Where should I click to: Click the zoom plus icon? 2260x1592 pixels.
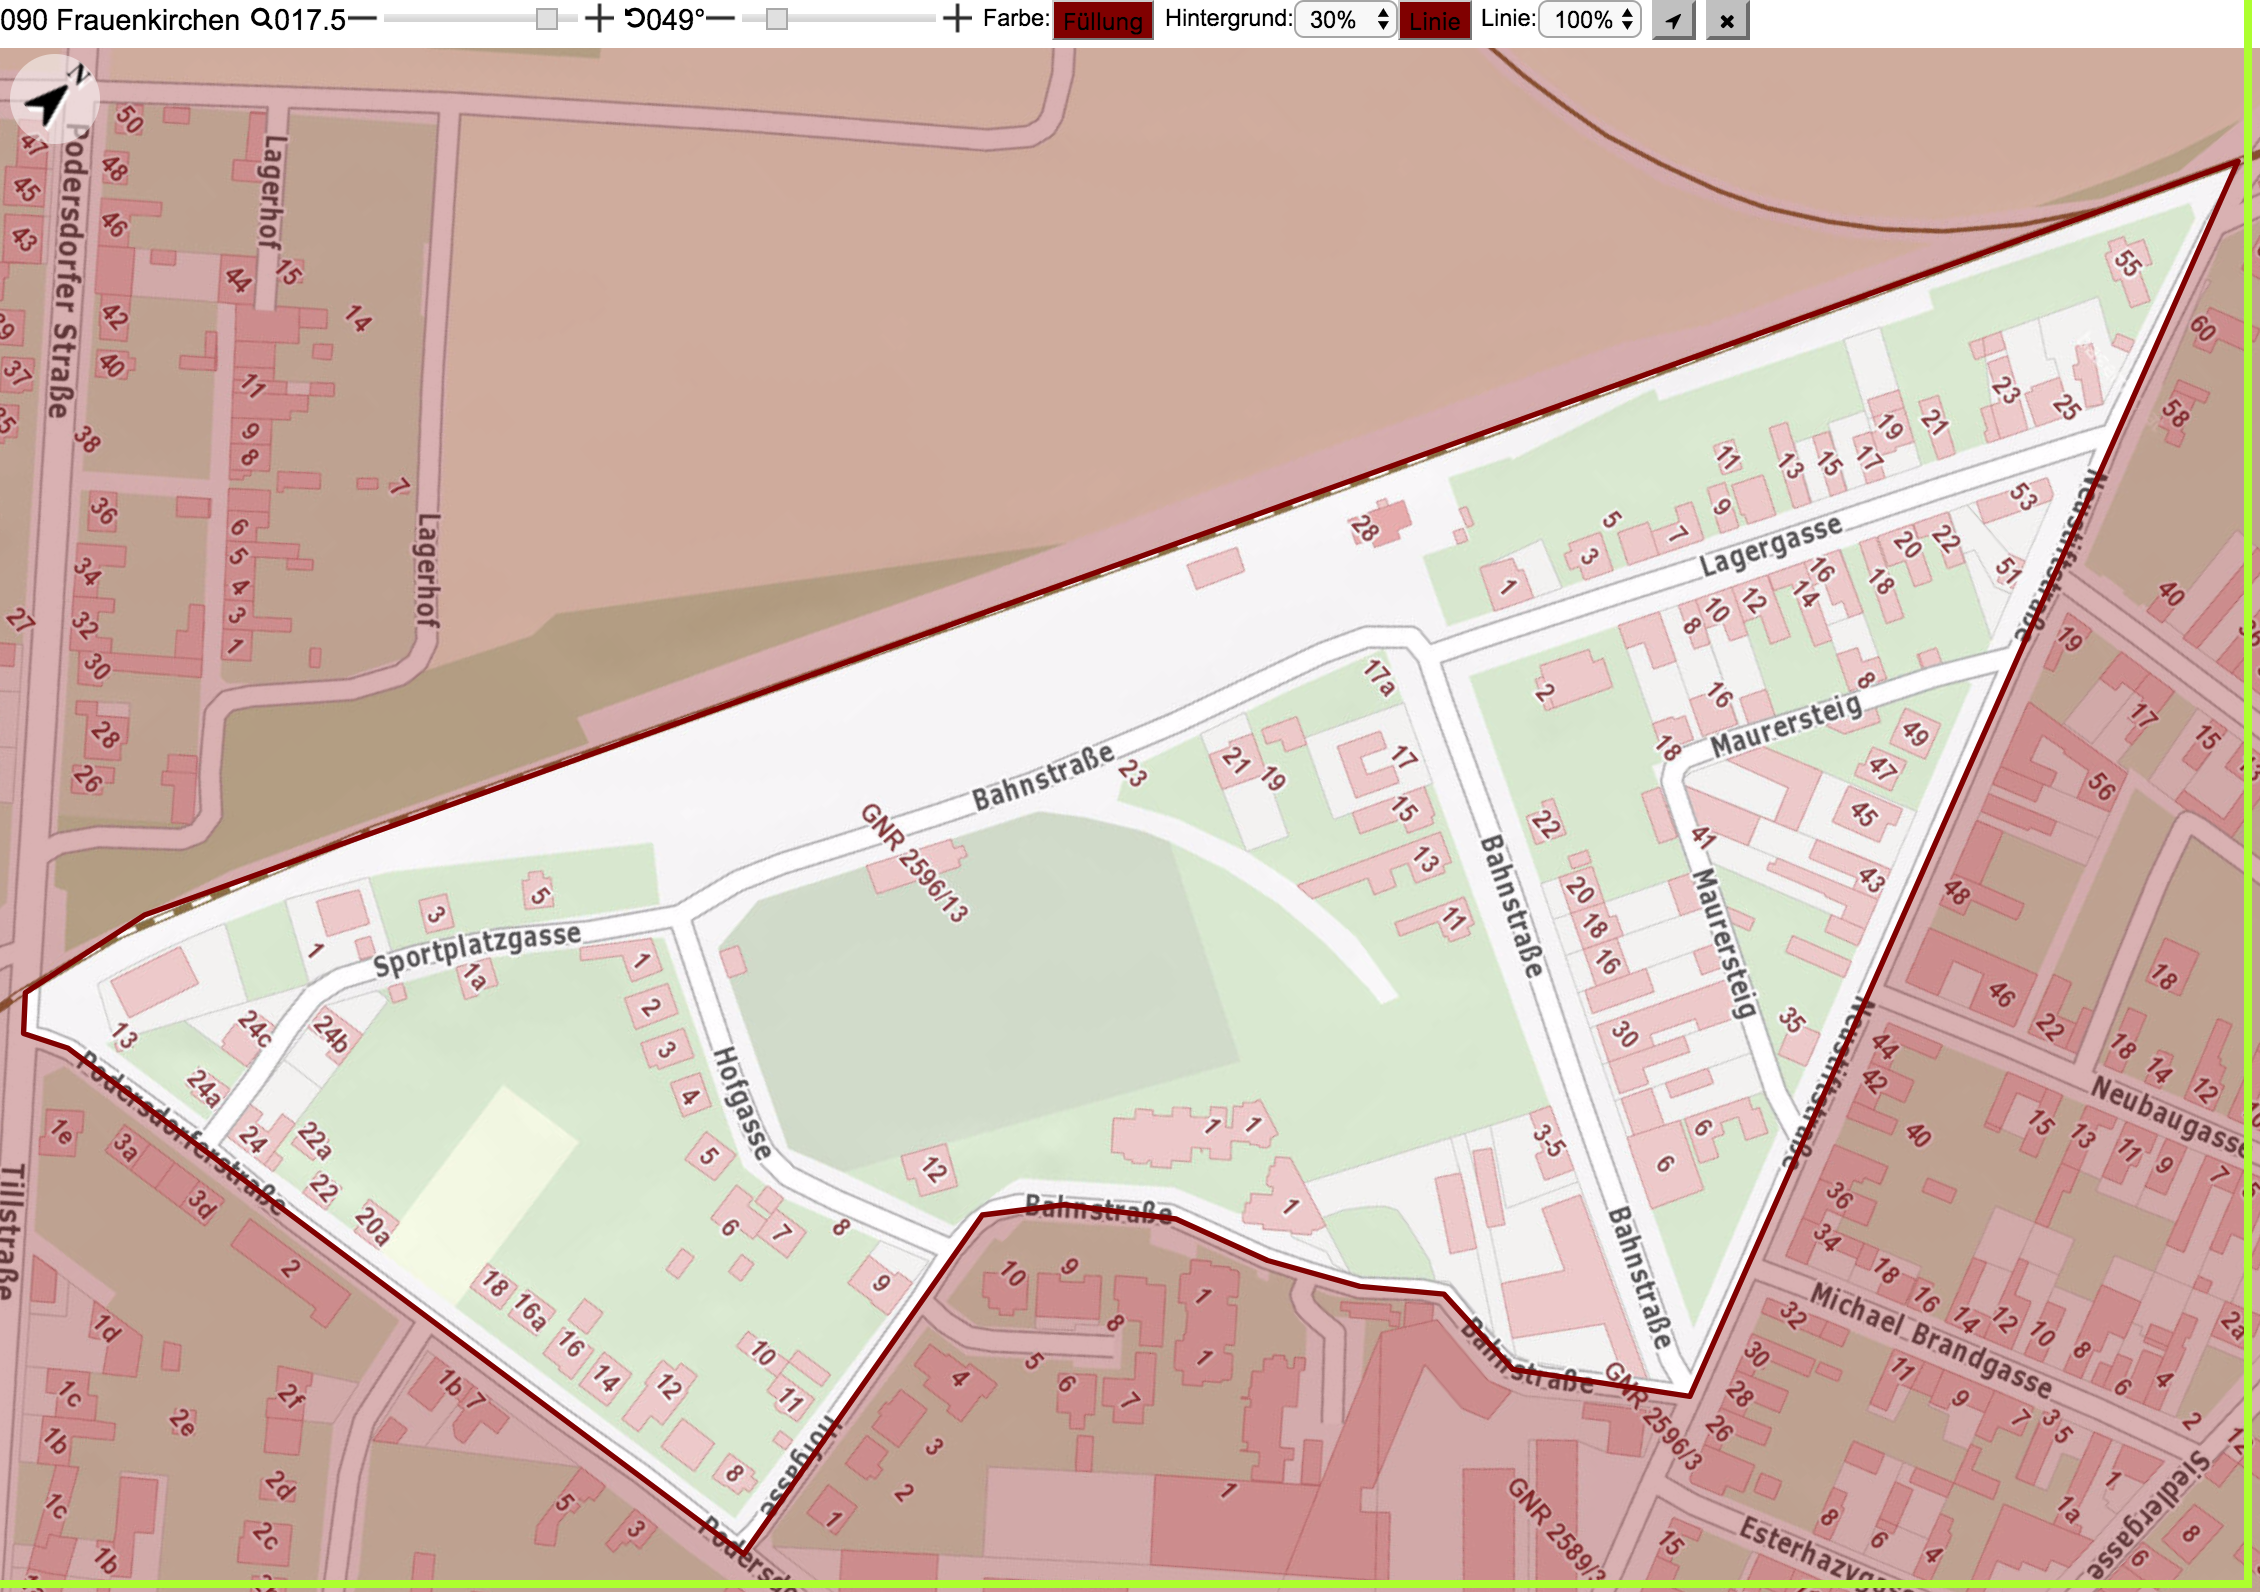point(599,19)
